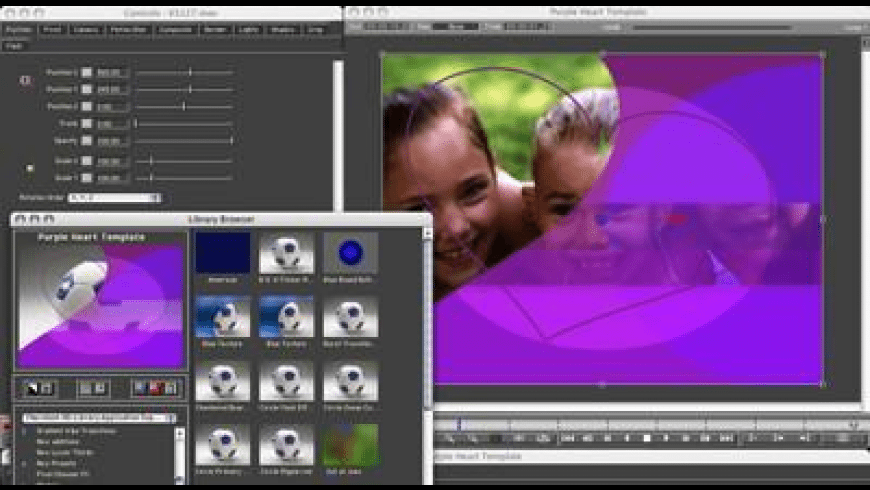The width and height of the screenshot is (870, 490).
Task: Toggle the Position X animation checkbox
Action: tap(87, 72)
